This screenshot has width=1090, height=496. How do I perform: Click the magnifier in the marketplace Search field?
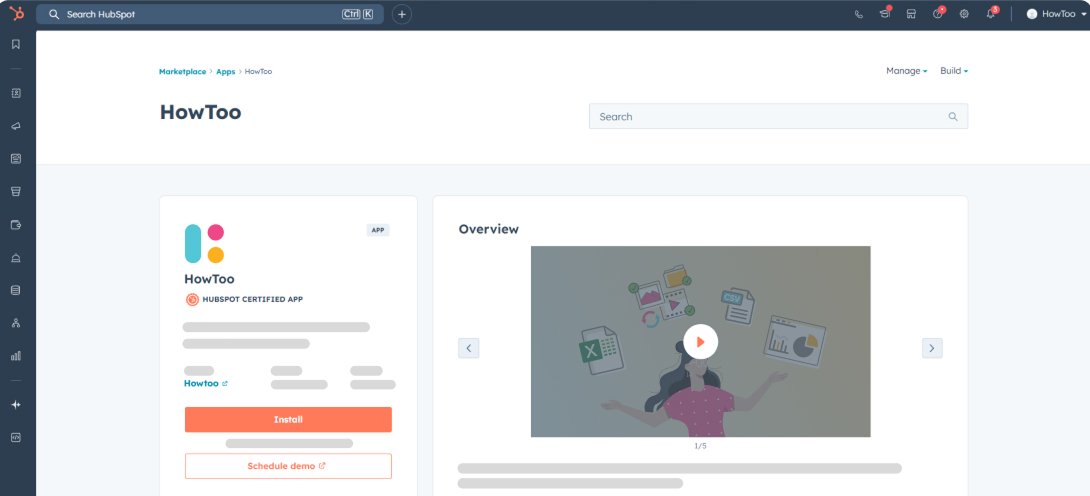click(953, 117)
